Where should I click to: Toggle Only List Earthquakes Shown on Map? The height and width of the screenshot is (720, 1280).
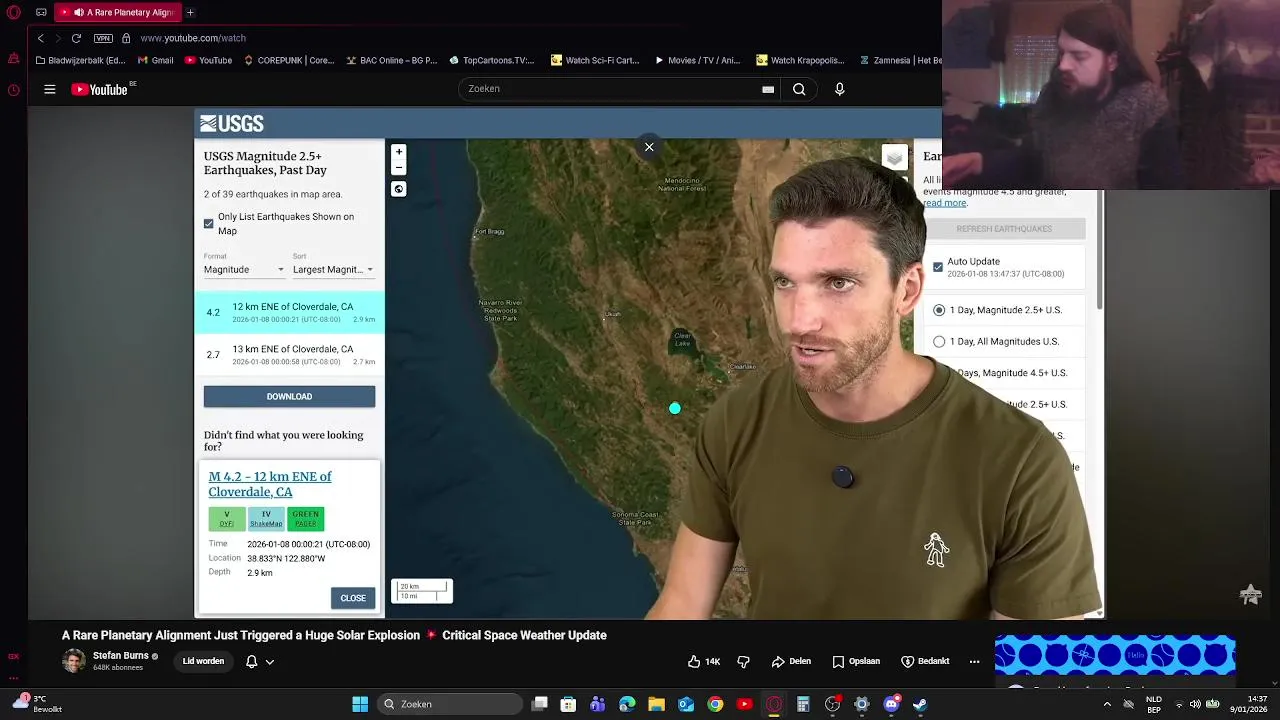tap(209, 223)
